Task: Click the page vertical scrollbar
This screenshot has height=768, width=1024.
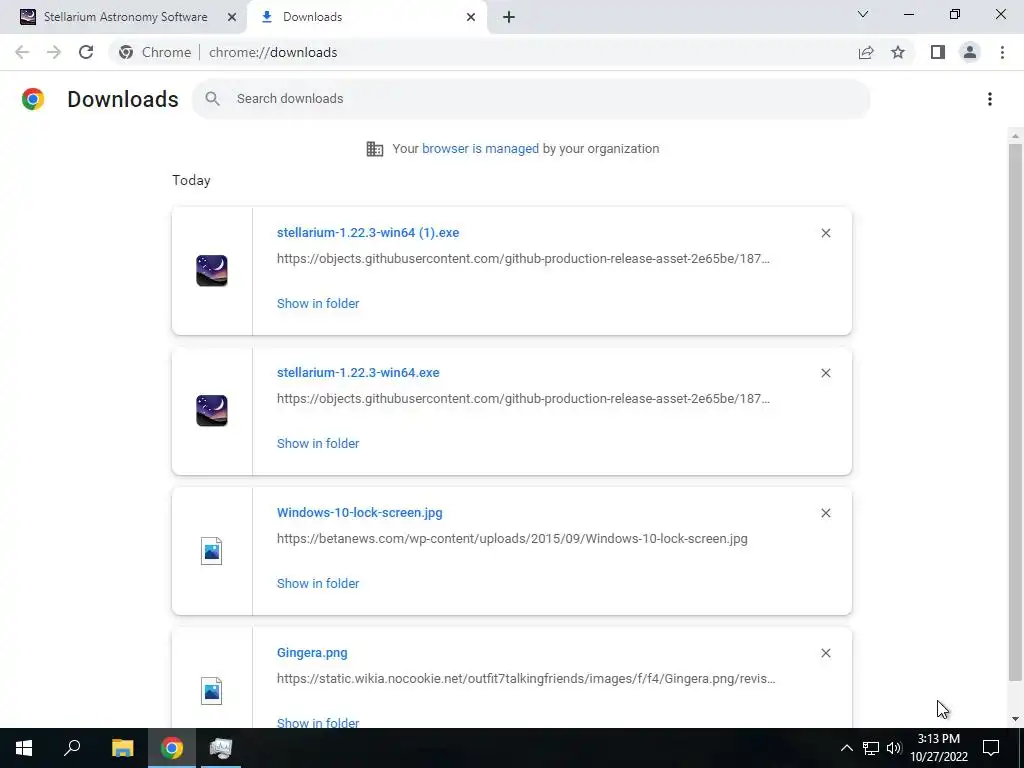Action: 1015,411
